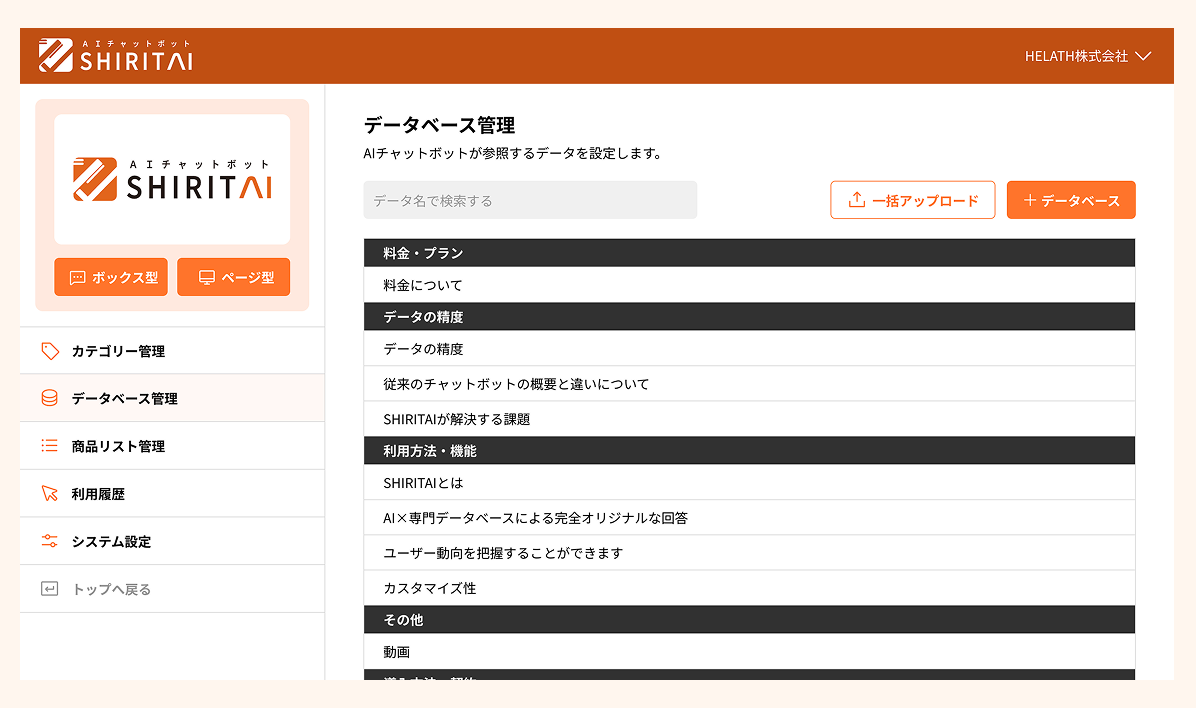This screenshot has width=1196, height=708.
Task: Click the SHIRITAI logo card in sidebar
Action: (x=172, y=179)
